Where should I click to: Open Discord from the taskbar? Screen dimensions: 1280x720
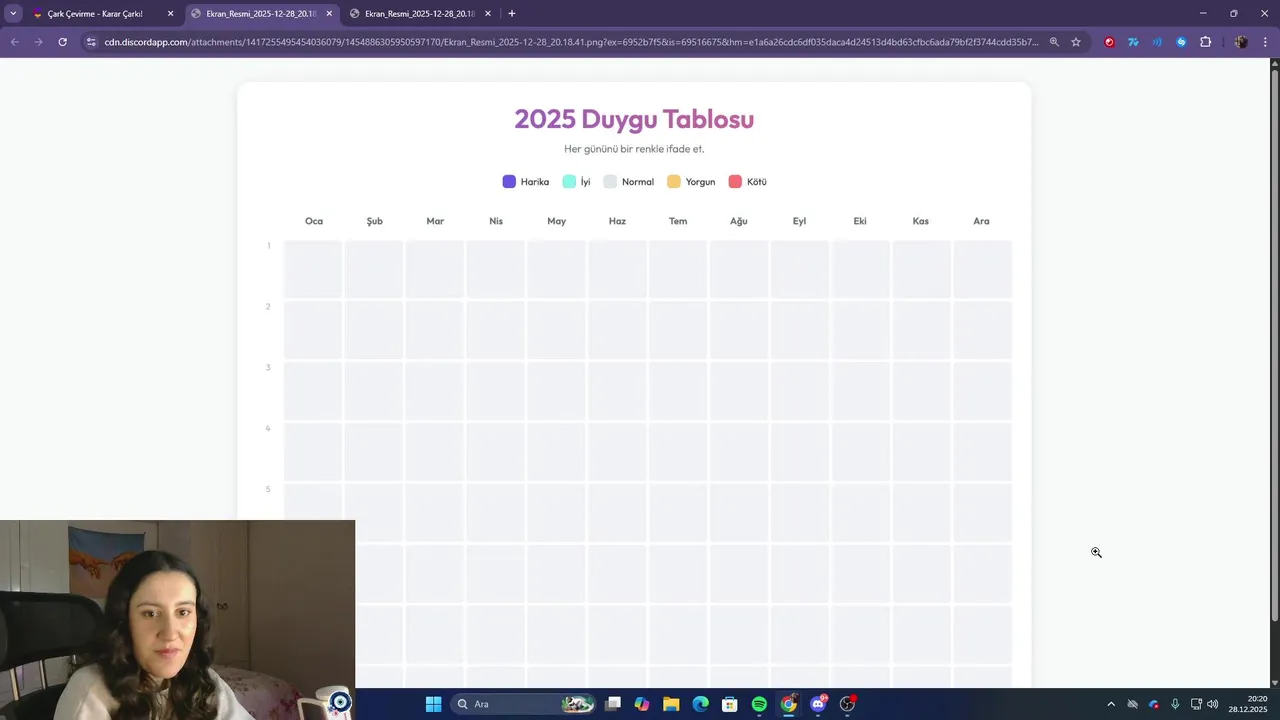point(818,704)
